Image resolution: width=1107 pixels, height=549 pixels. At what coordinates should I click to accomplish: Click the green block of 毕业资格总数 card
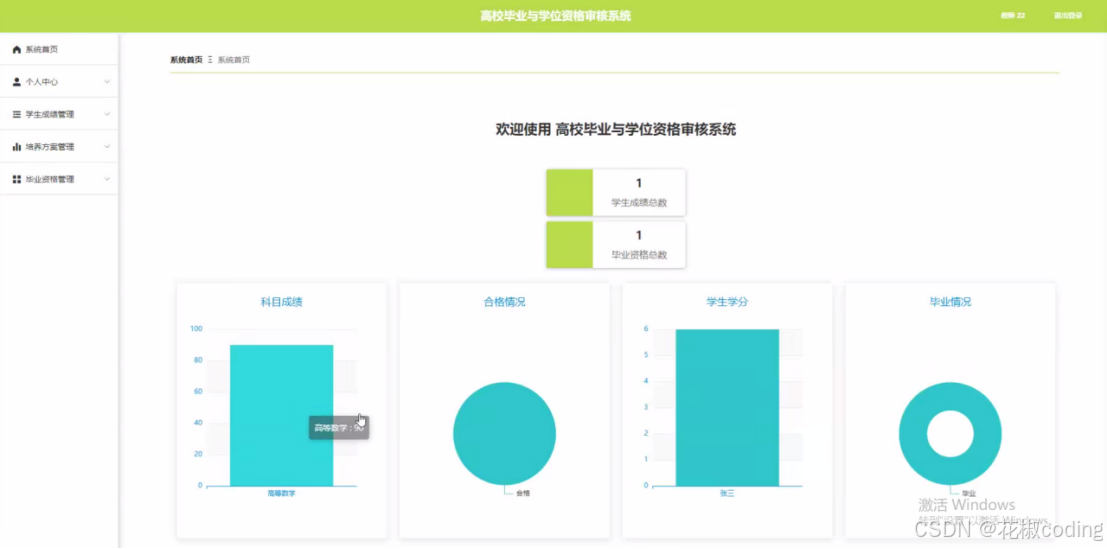click(570, 245)
